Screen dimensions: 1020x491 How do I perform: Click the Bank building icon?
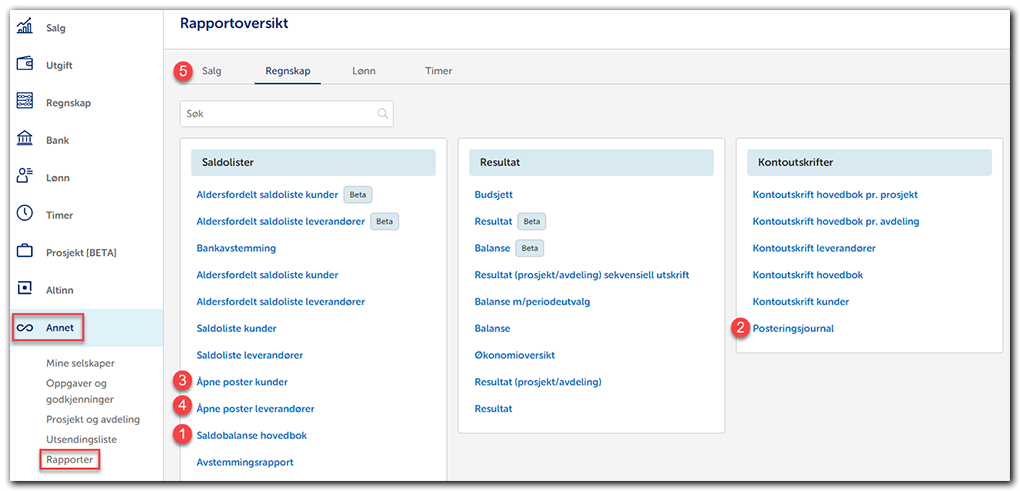point(25,140)
